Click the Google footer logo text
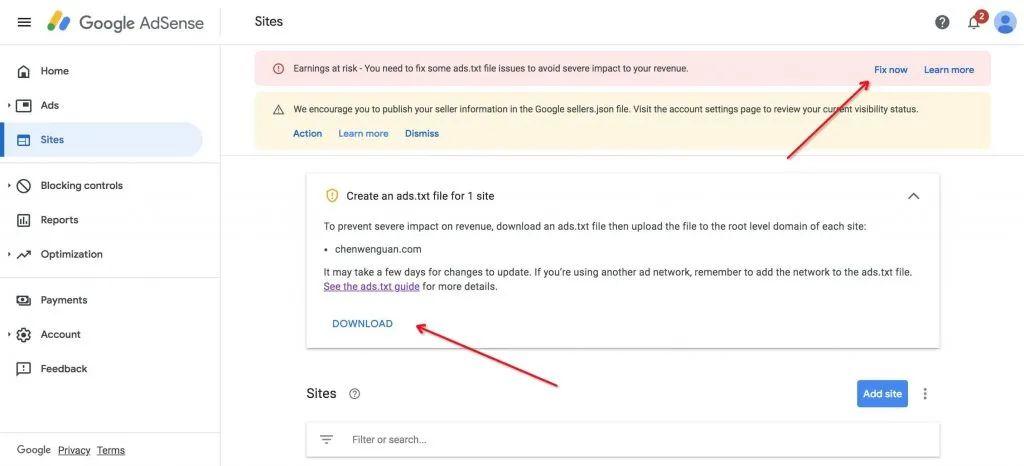This screenshot has height=466, width=1024. (34, 450)
